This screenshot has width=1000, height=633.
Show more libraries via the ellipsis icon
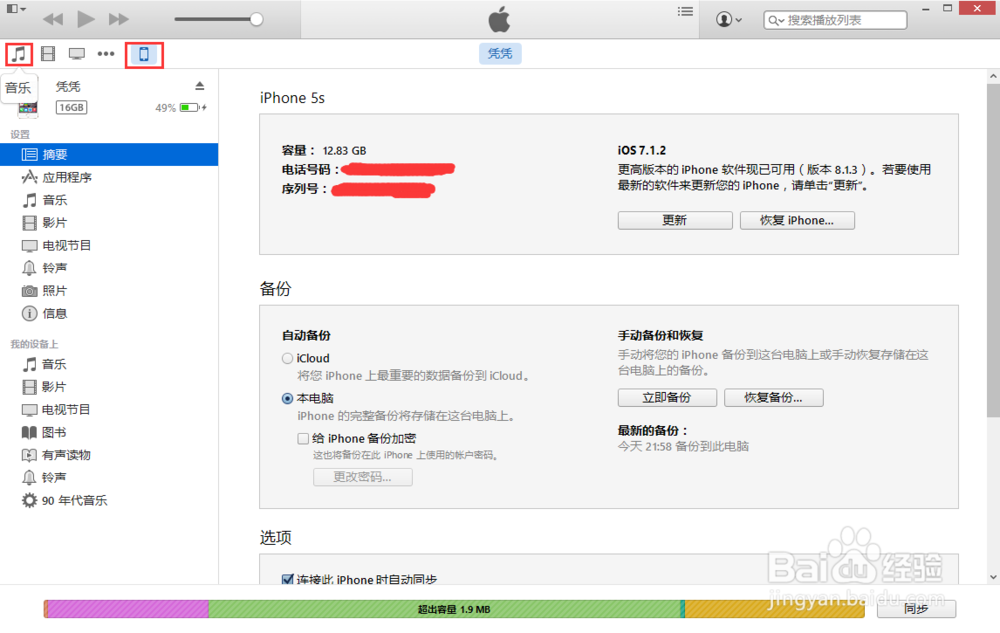106,54
